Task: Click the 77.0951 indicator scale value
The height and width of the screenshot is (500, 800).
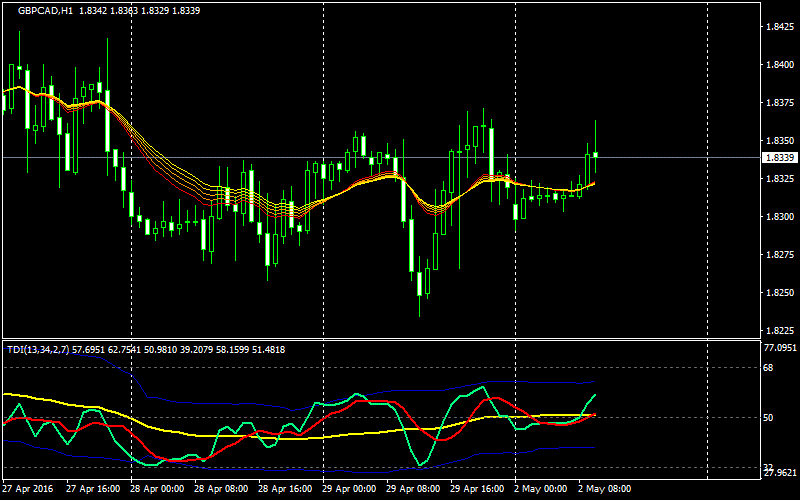Action: coord(781,348)
